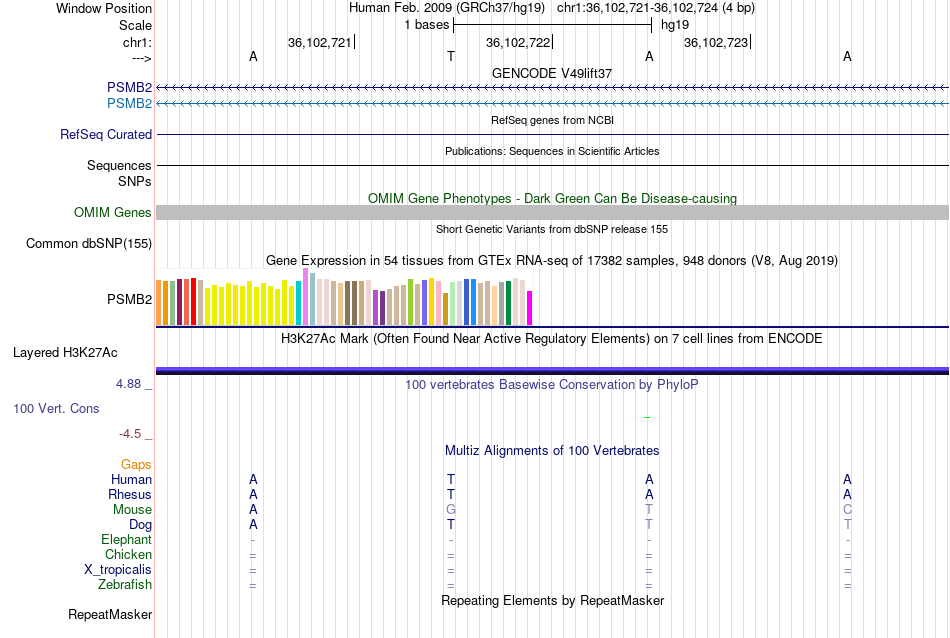Click the ---> strand direction arrow label

coord(141,58)
